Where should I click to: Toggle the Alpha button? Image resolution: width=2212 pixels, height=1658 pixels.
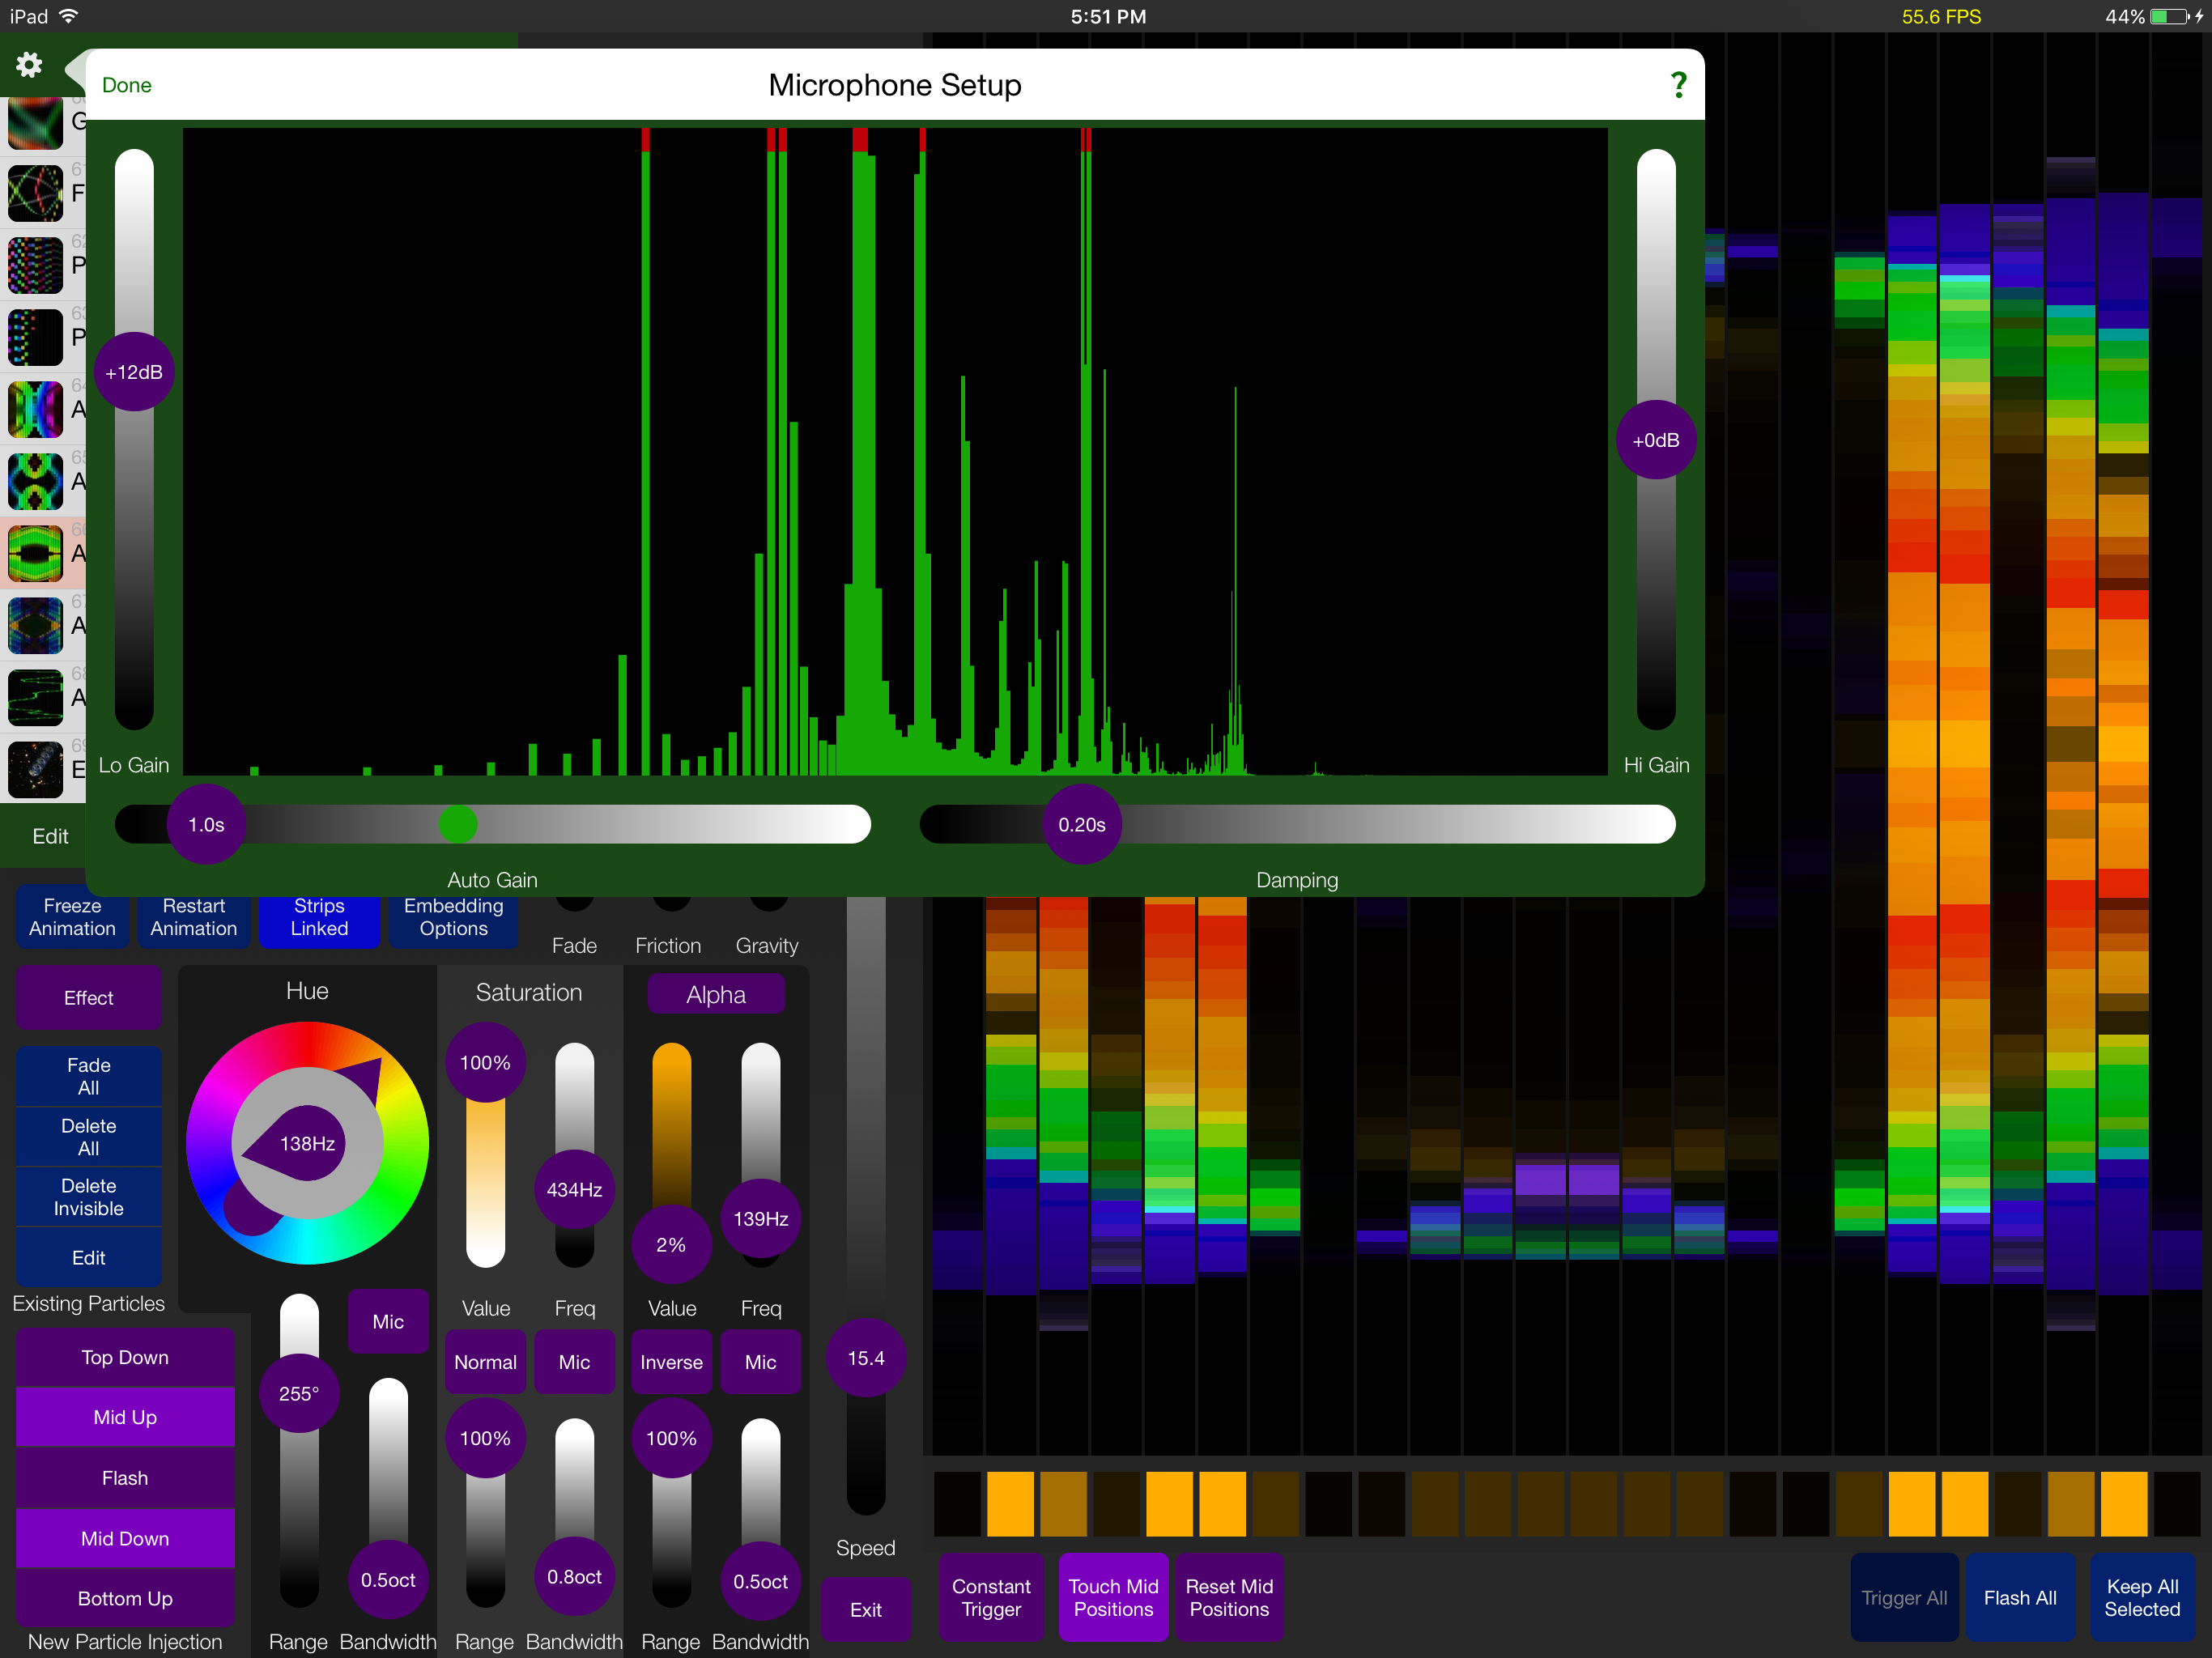click(716, 994)
